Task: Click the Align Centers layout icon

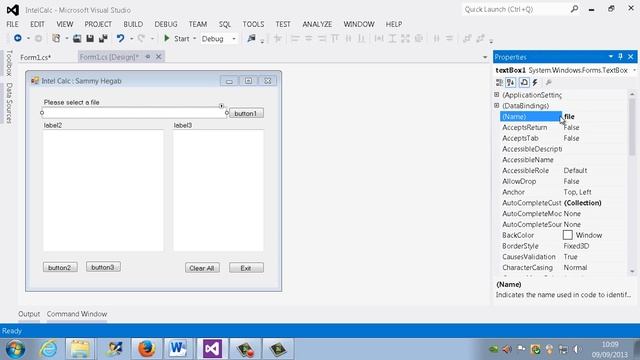Action: click(309, 38)
